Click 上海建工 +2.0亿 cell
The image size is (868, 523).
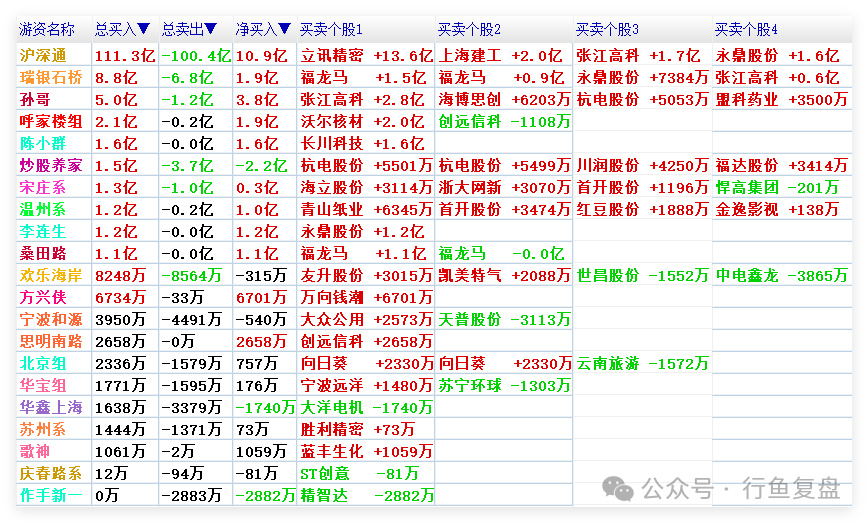pyautogui.click(x=500, y=55)
